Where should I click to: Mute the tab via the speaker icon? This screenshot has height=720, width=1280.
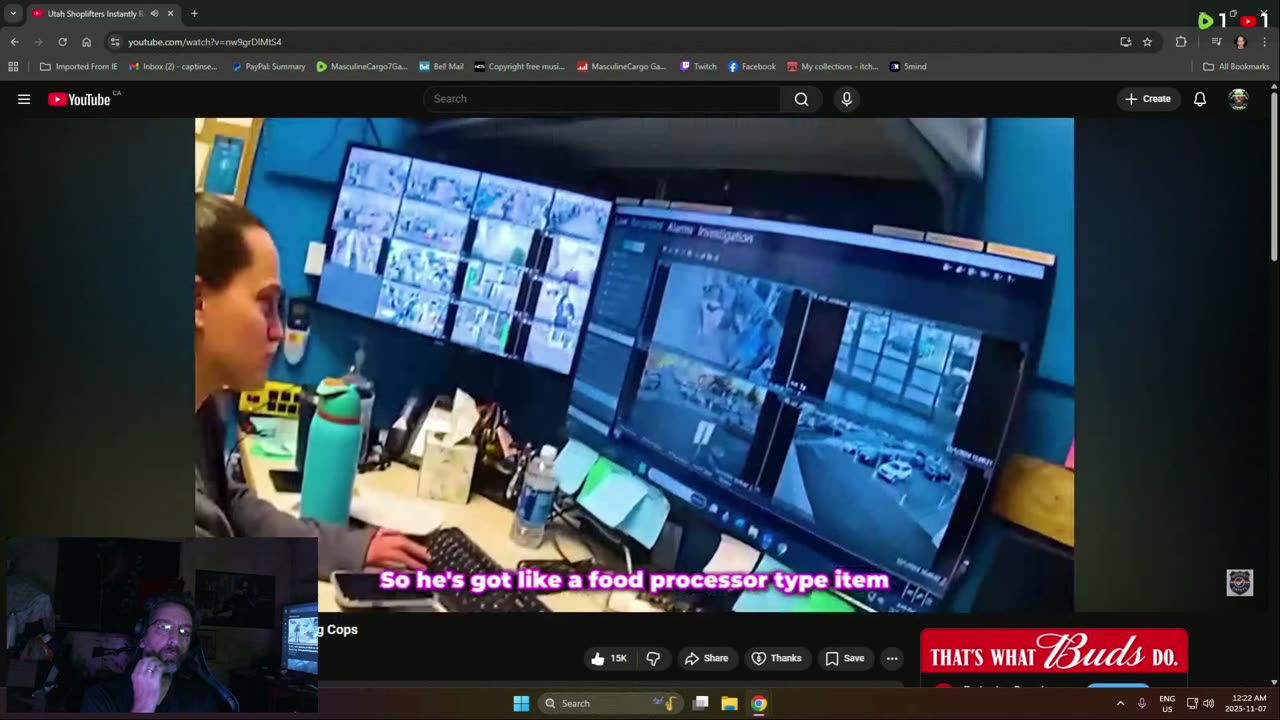pyautogui.click(x=154, y=13)
